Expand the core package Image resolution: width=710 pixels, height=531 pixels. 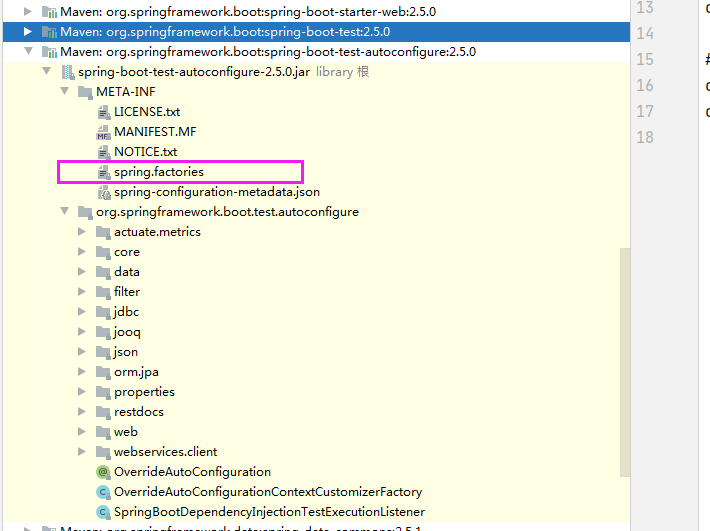pos(82,252)
